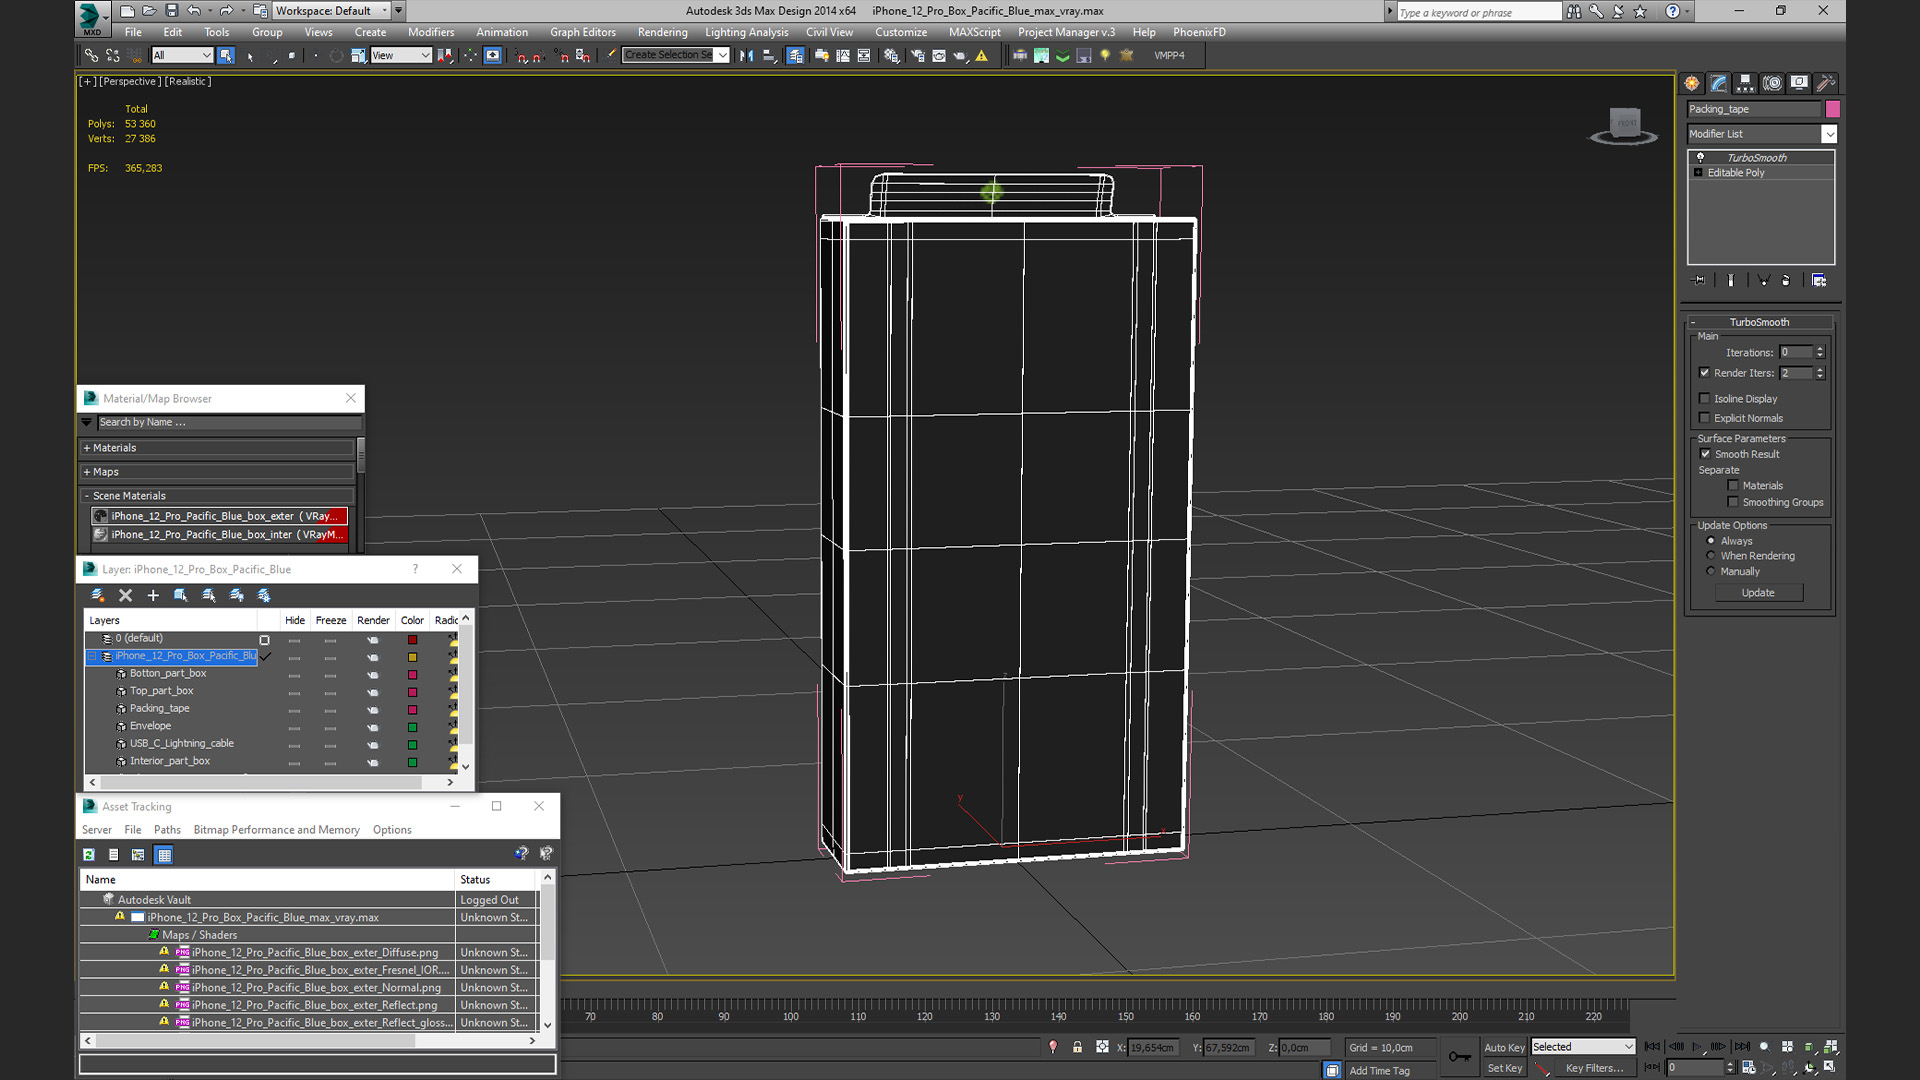The image size is (1920, 1080).
Task: Open the Modifier List dropdown
Action: pyautogui.click(x=1829, y=134)
